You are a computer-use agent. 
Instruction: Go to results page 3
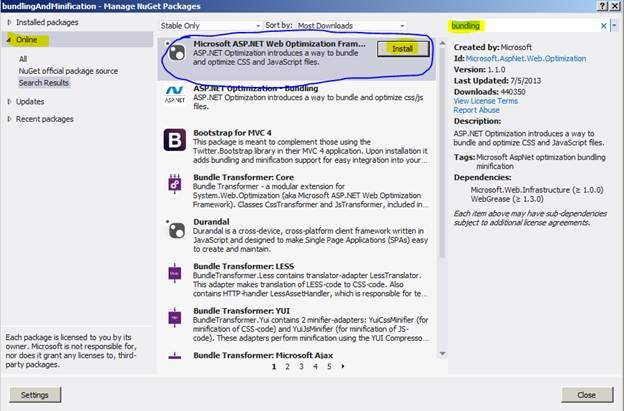301,366
